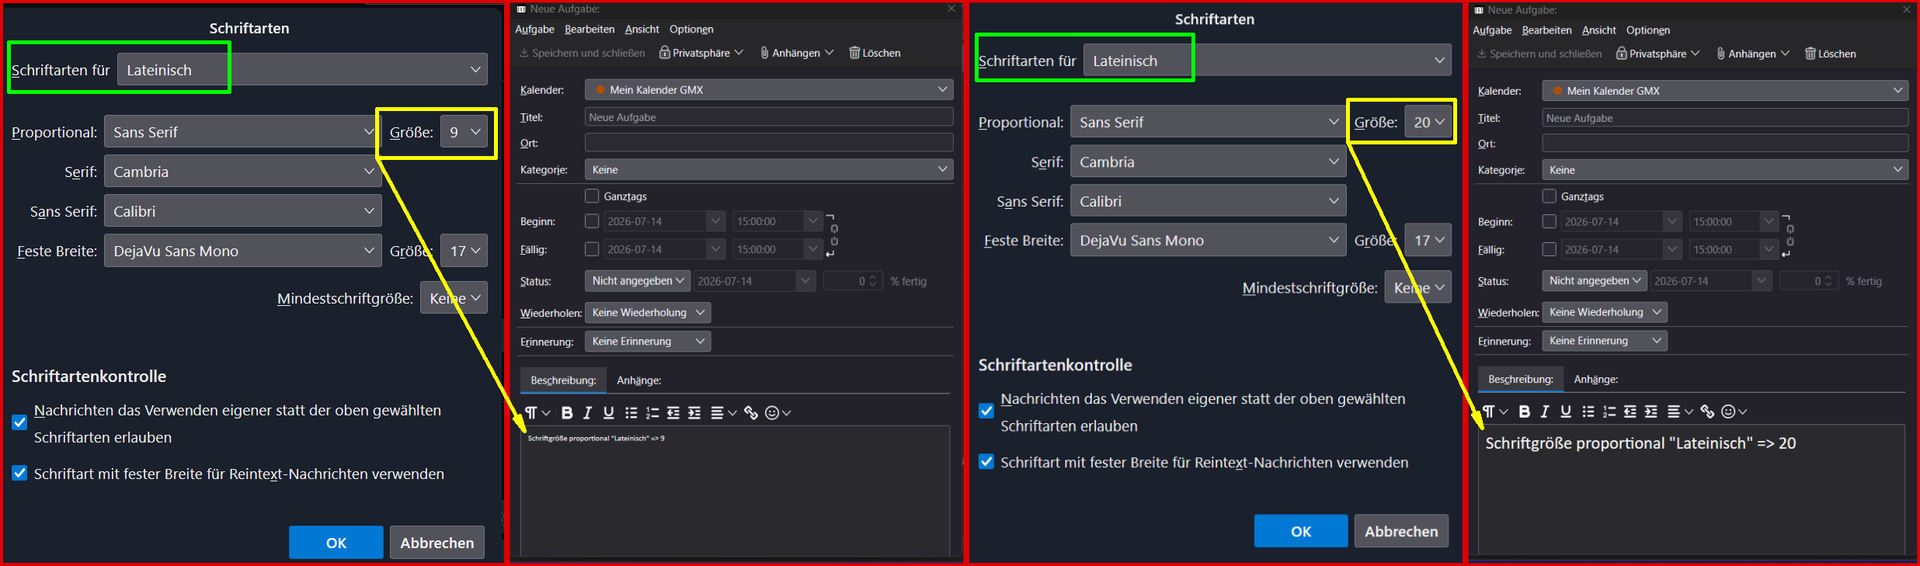
Task: Enable Fällig date checkbox in task window showing '=> 20'
Action: pos(1549,249)
